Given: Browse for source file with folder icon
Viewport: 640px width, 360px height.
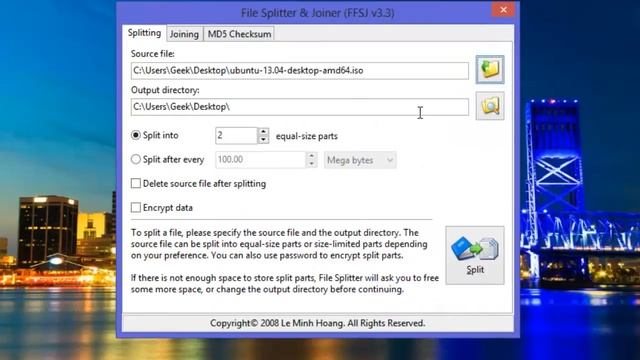Looking at the screenshot, I should pyautogui.click(x=490, y=69).
